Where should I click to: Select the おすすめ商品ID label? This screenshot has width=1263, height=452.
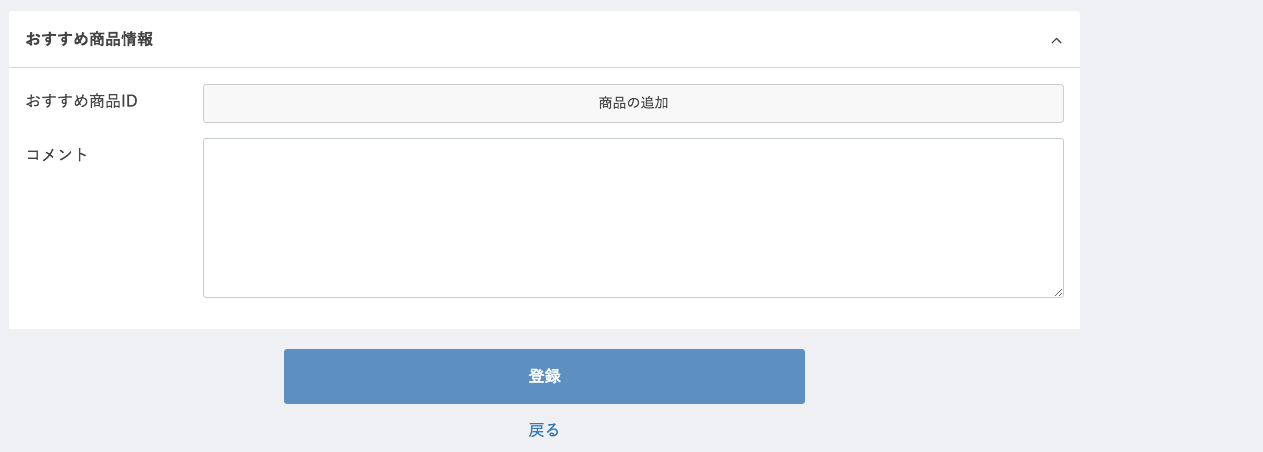coord(81,101)
